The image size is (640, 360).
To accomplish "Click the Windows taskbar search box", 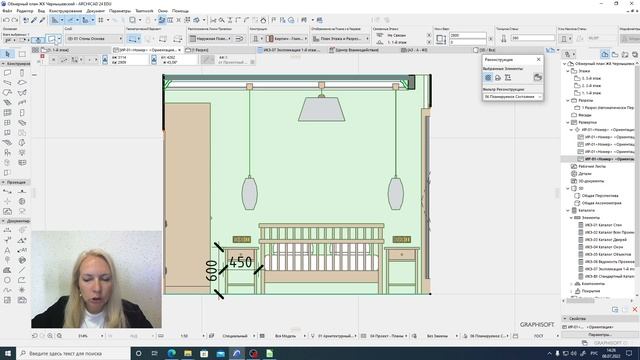I will coord(73,353).
